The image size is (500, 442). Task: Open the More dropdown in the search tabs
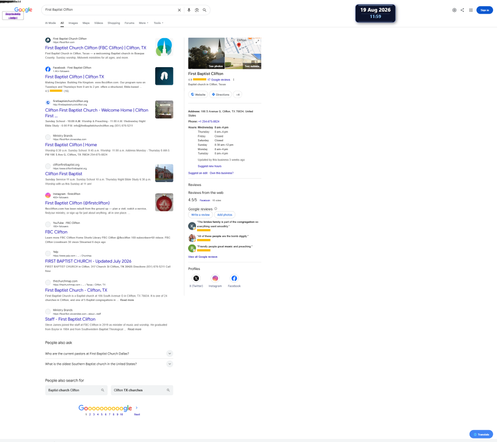point(143,23)
